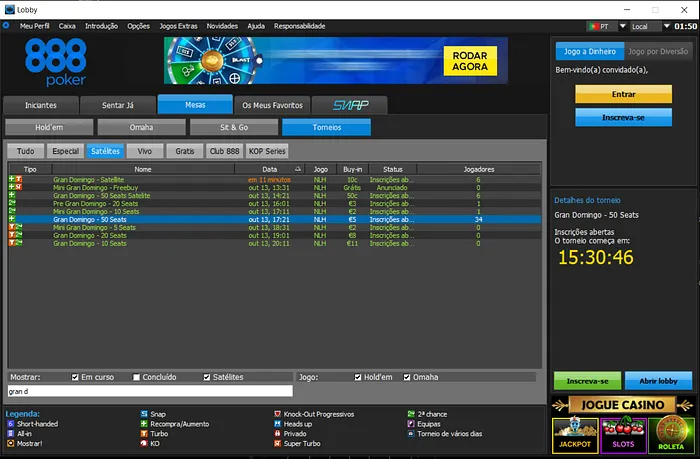
Task: Click the Abrir lobby button
Action: coord(658,381)
